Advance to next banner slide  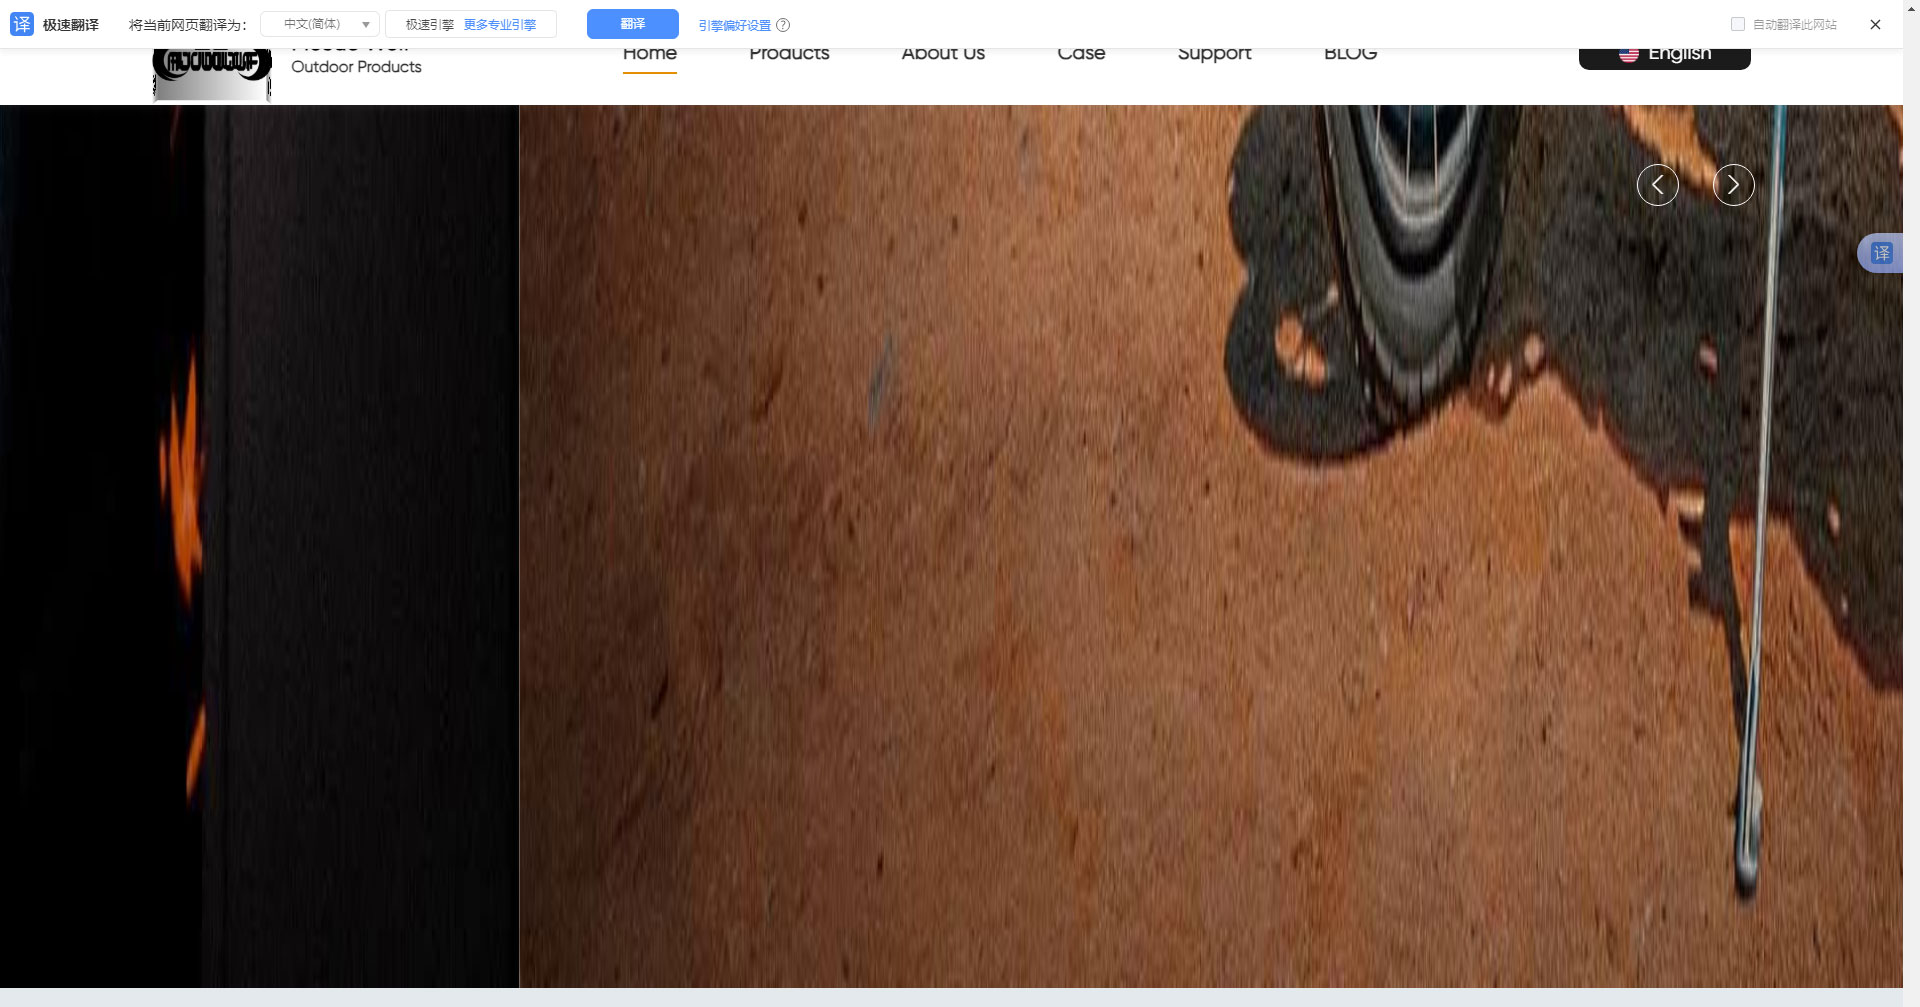pos(1733,185)
